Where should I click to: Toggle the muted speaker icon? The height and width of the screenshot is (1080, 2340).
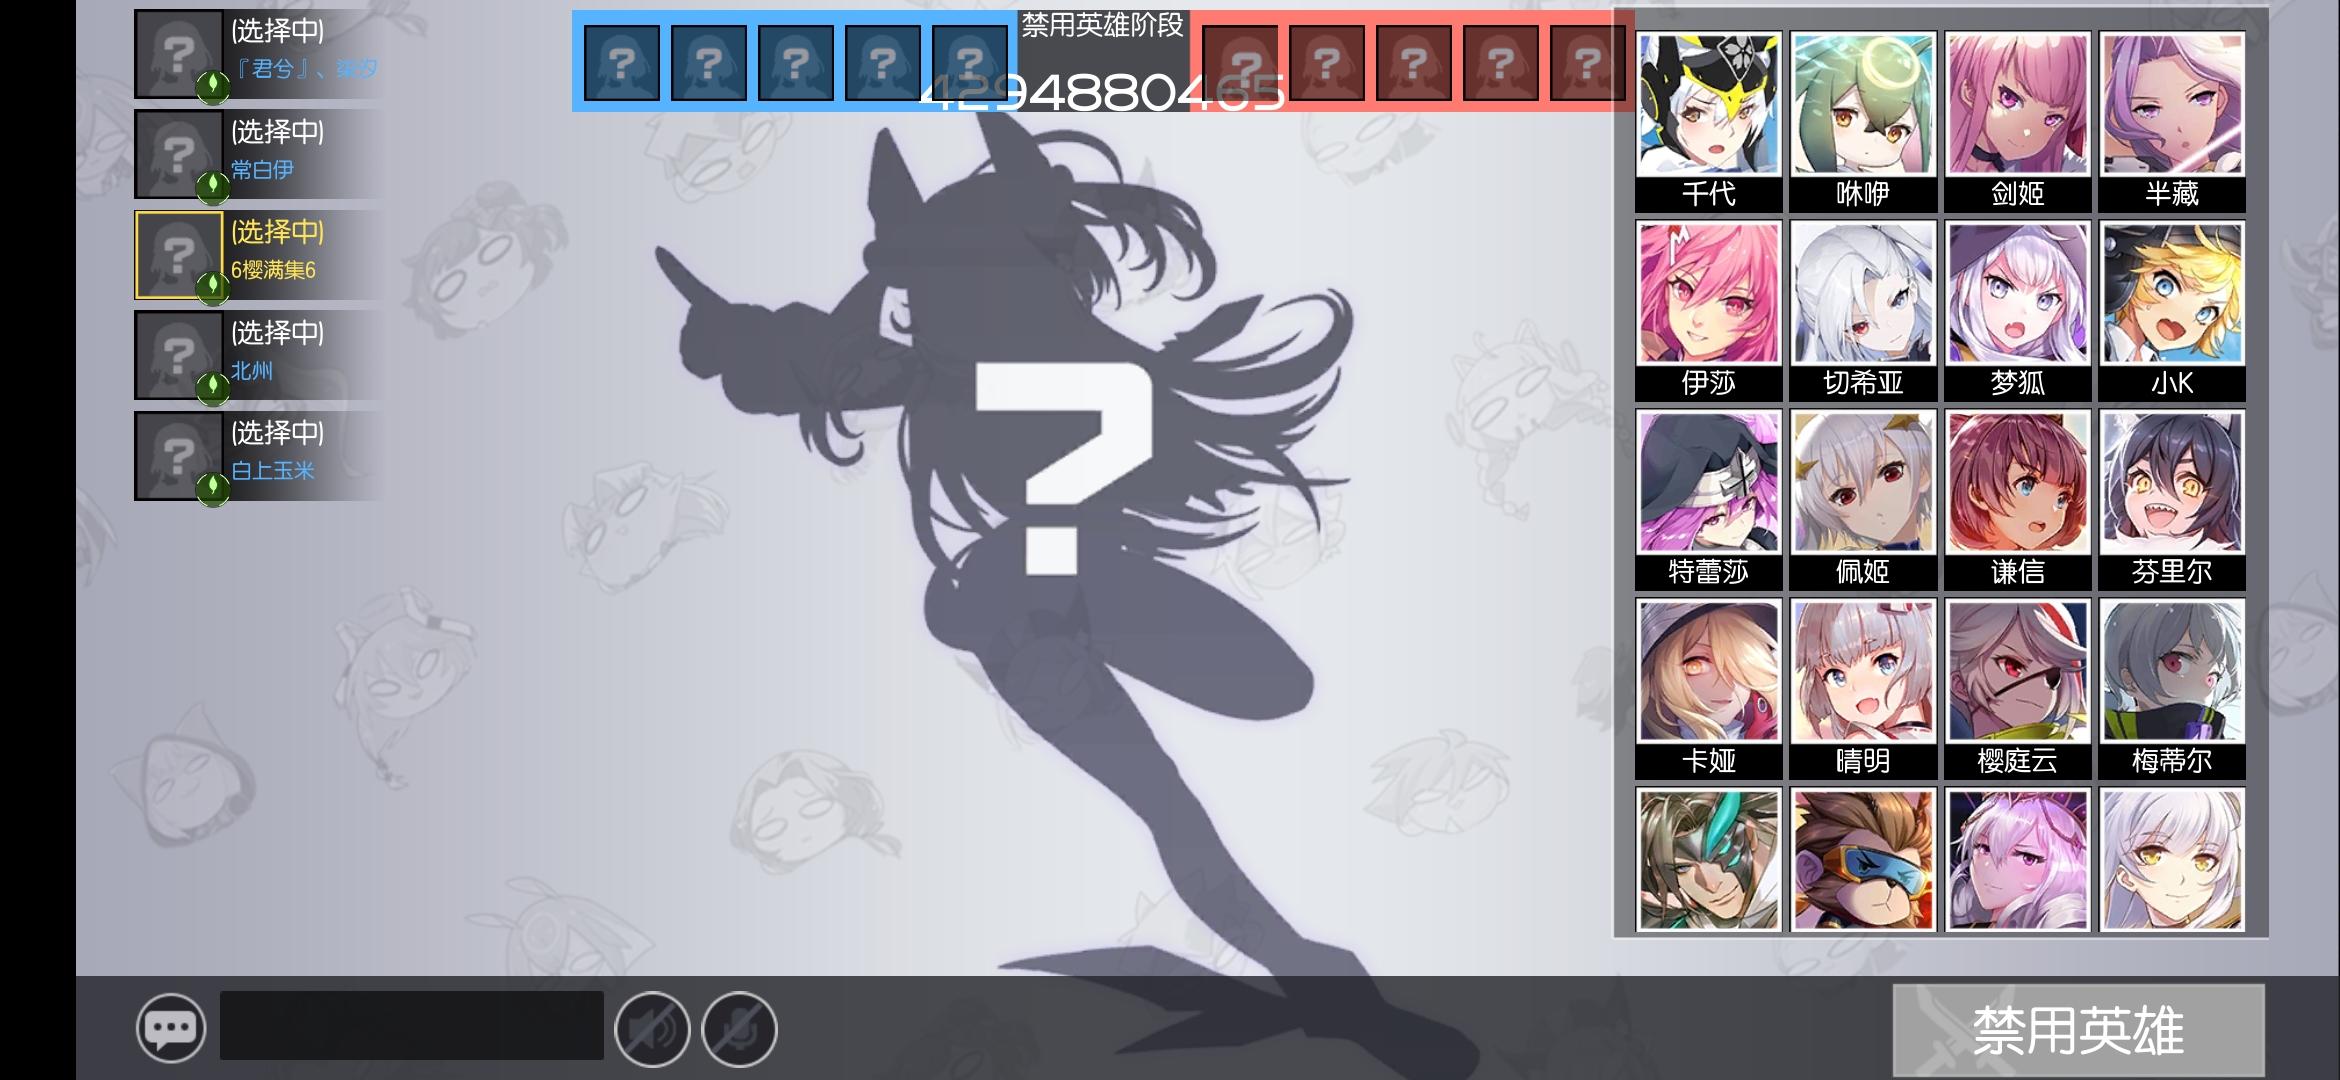652,1029
